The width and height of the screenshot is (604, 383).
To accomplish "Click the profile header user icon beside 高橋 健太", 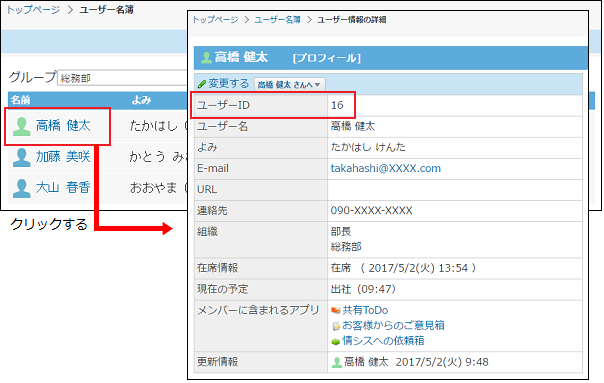I will pyautogui.click(x=206, y=57).
